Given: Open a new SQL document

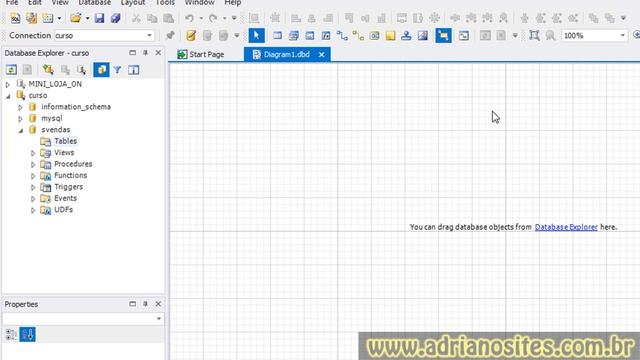Looking at the screenshot, I should point(15,18).
